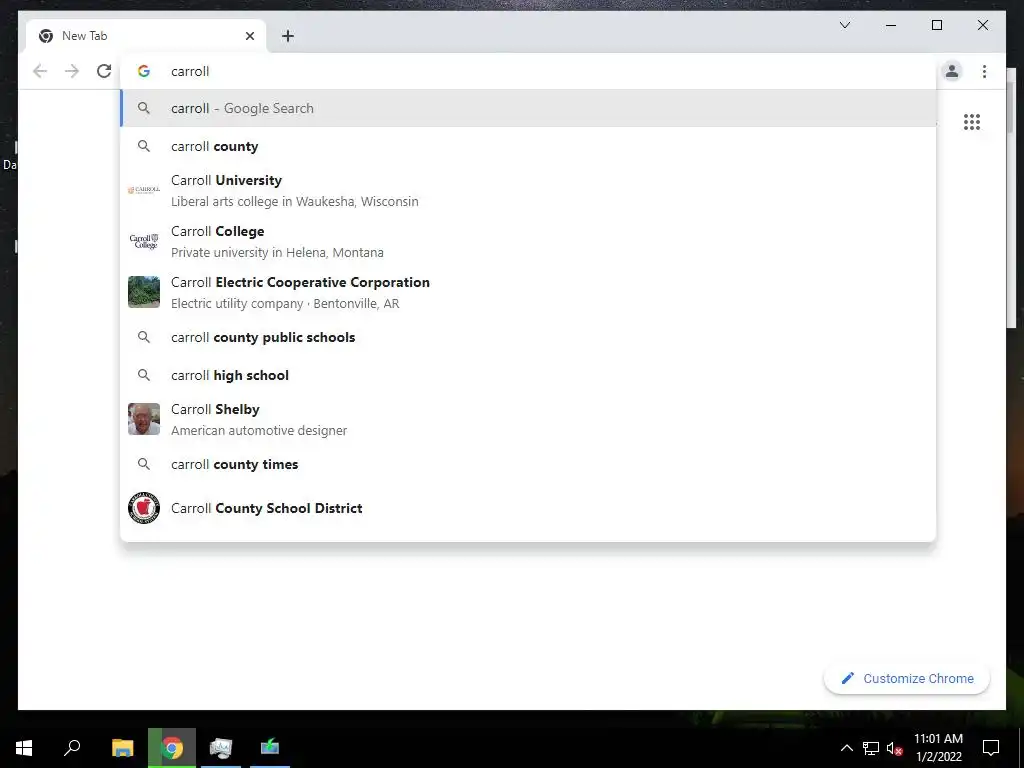The height and width of the screenshot is (768, 1024).
Task: Click Customize Chrome button
Action: pos(907,679)
